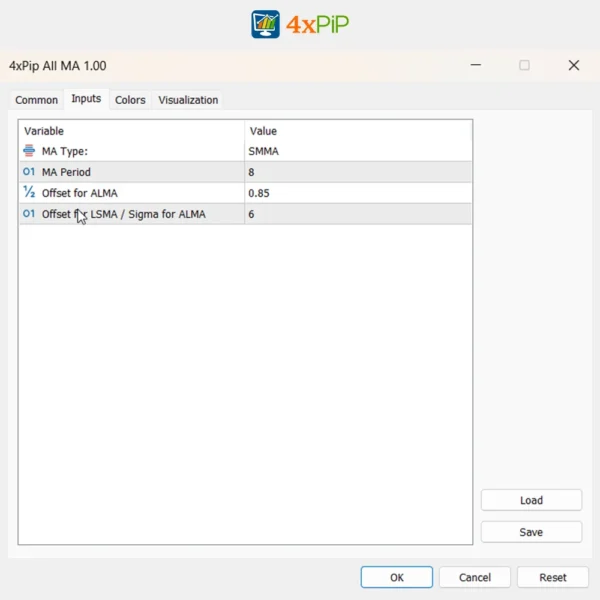600x600 pixels.
Task: Click the MA Type enum icon
Action: tap(29, 151)
